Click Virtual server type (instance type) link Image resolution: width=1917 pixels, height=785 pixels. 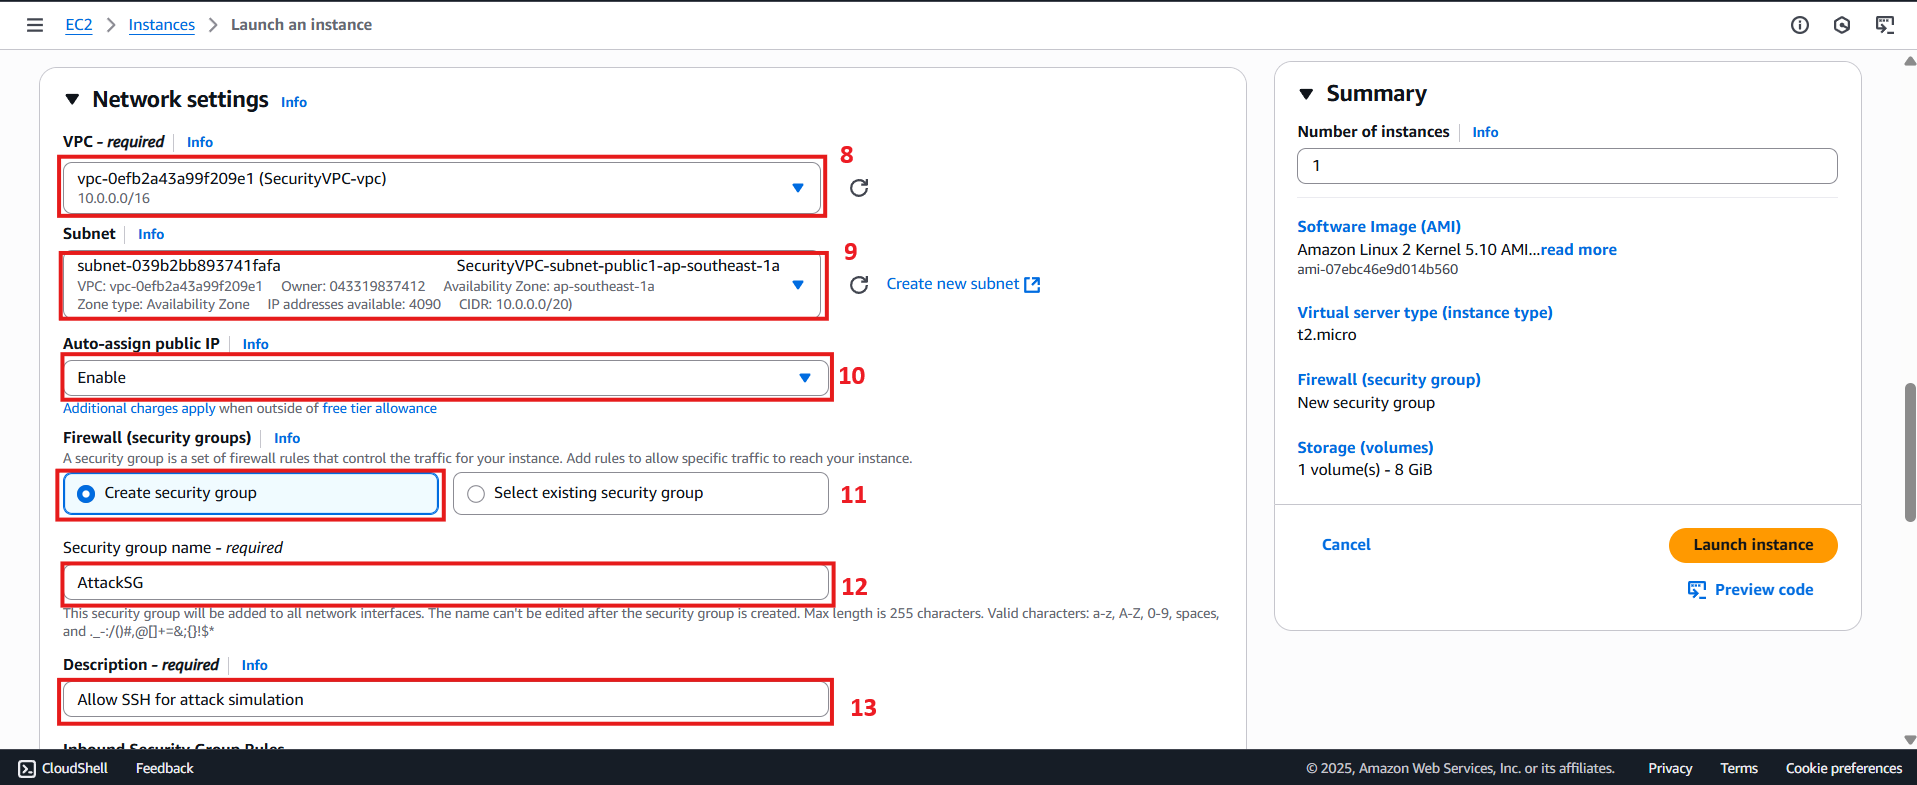click(x=1425, y=313)
